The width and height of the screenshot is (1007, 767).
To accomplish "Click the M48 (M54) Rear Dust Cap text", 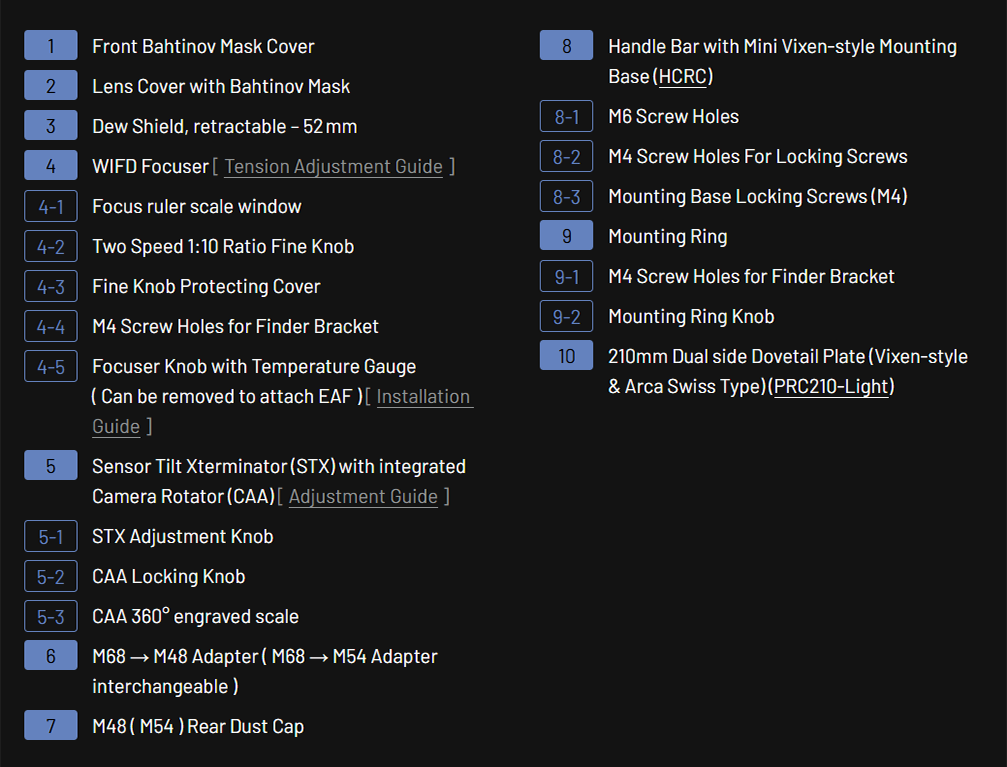I will (x=198, y=727).
